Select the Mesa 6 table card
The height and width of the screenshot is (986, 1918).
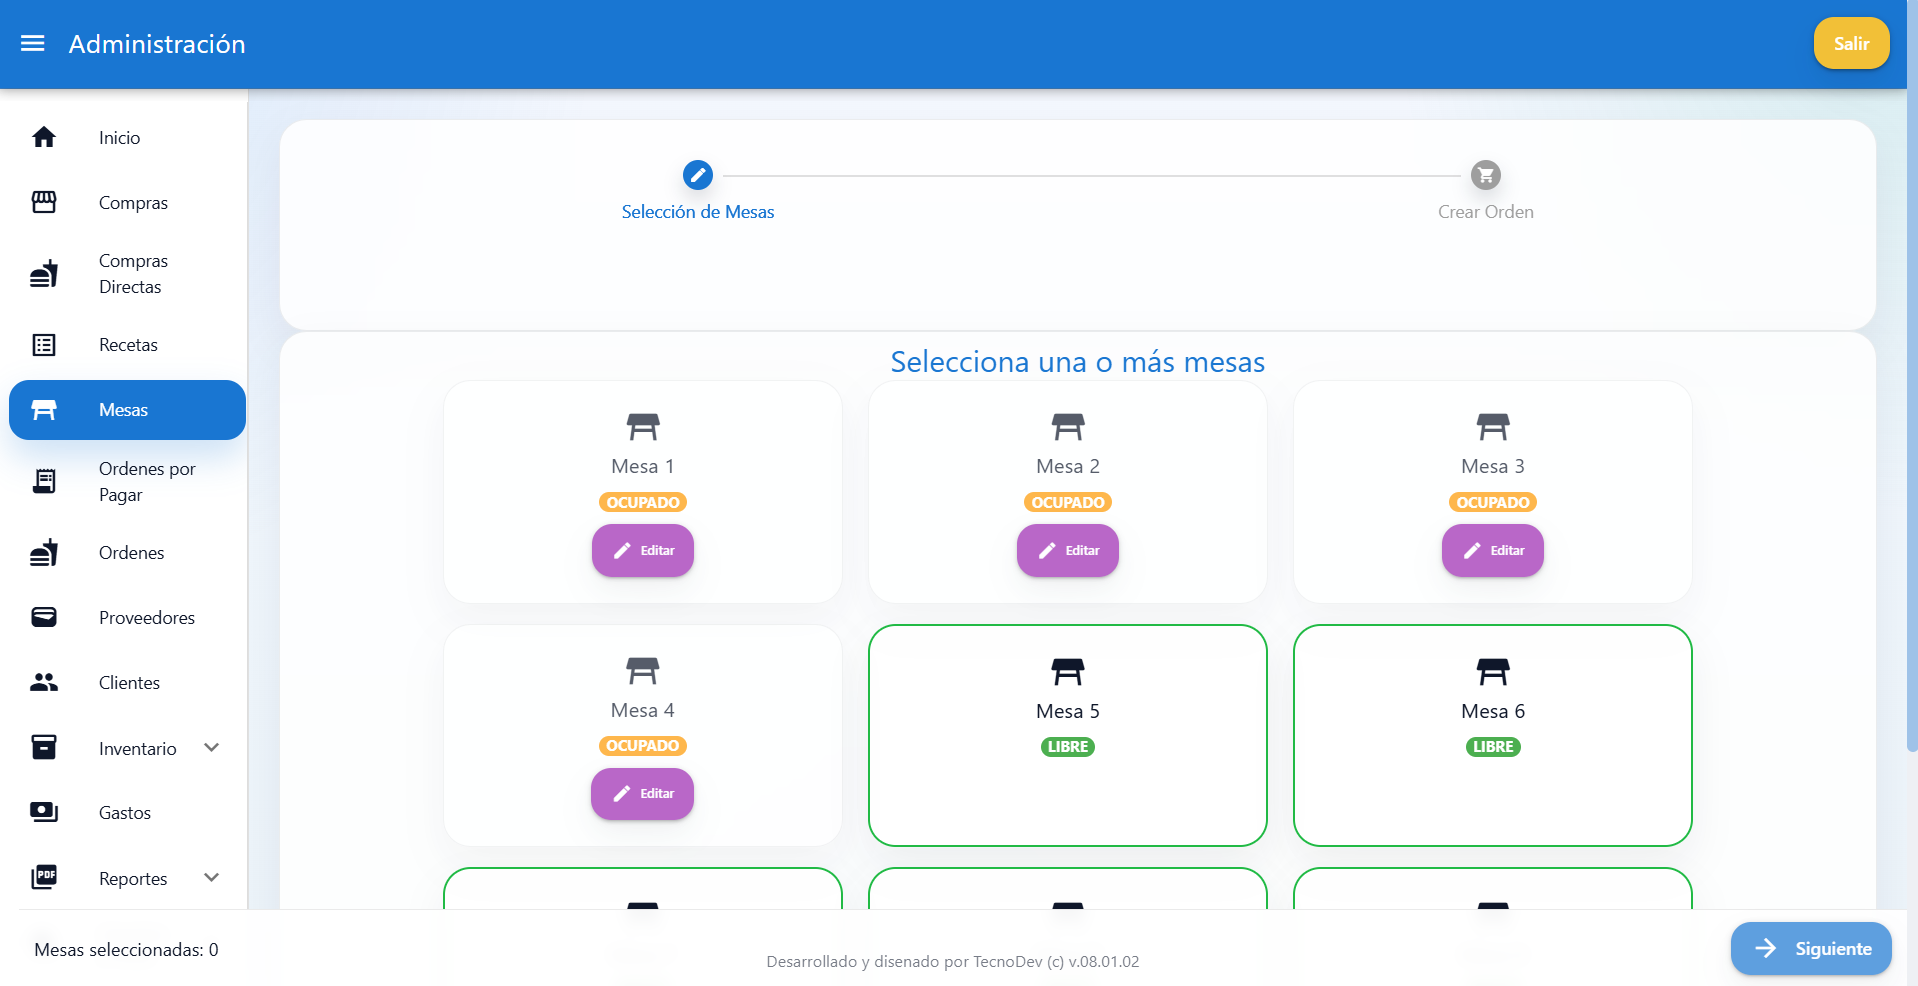[x=1493, y=735]
